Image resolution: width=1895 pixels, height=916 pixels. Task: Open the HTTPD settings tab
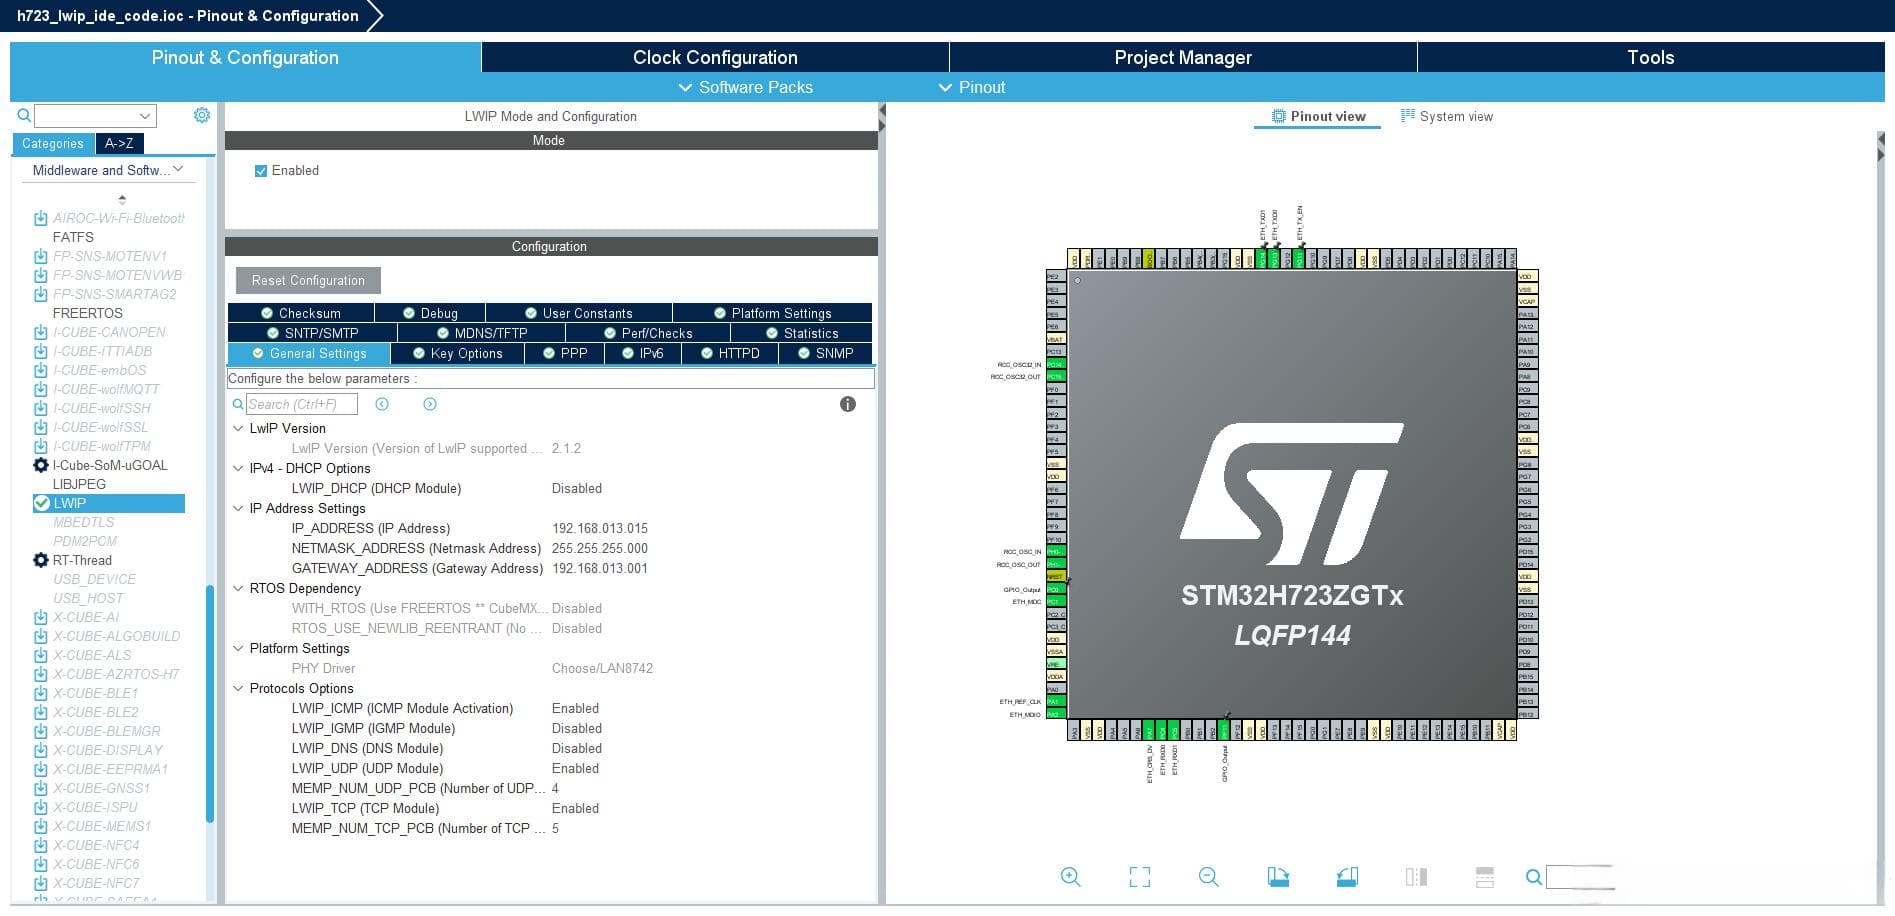(730, 353)
